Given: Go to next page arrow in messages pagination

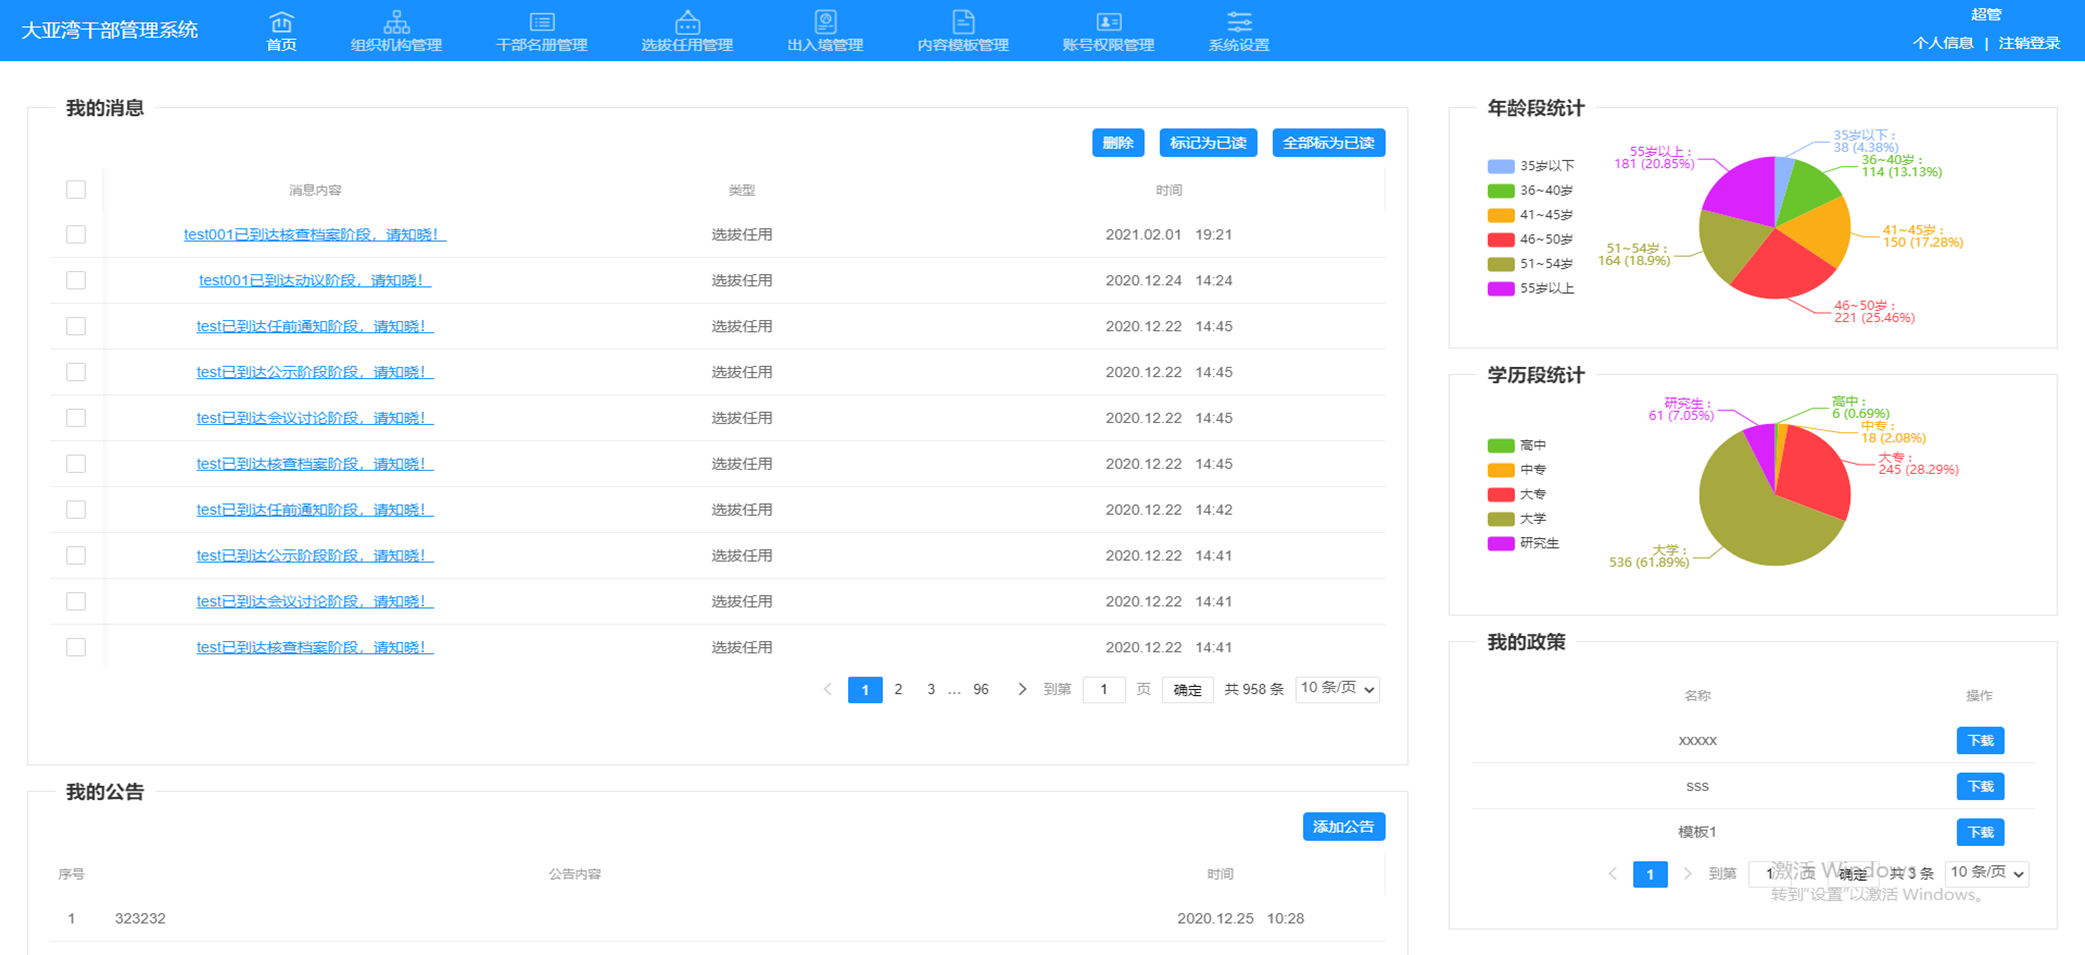Looking at the screenshot, I should pos(1021,689).
